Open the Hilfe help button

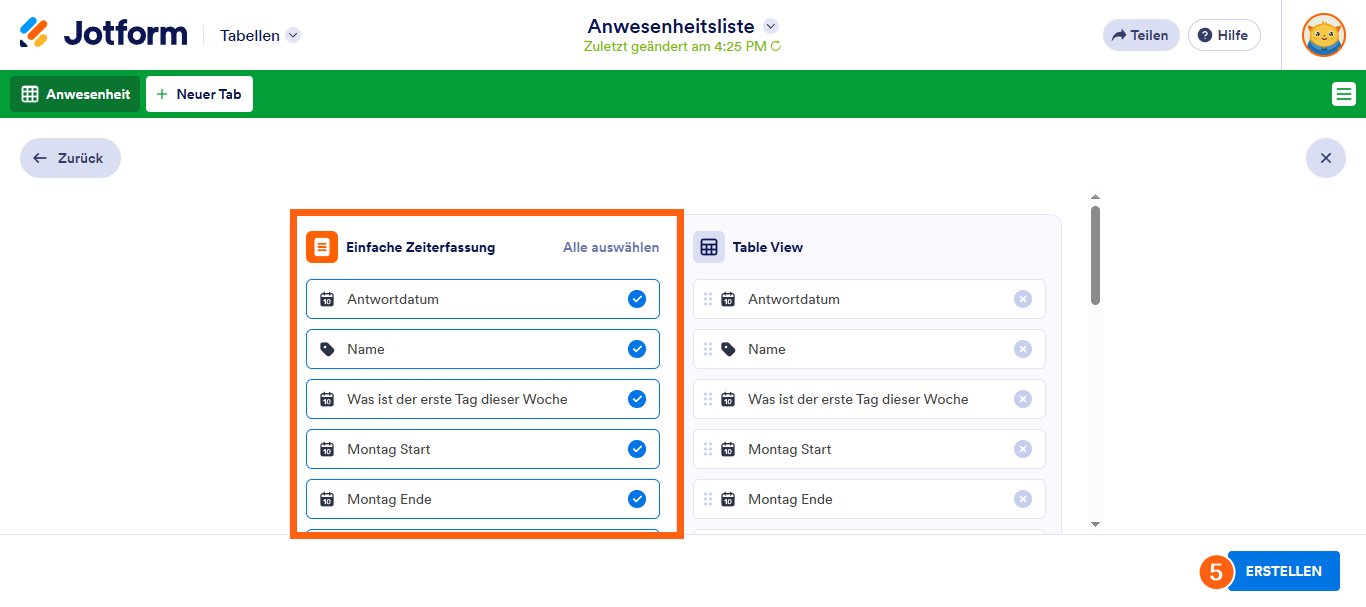pyautogui.click(x=1224, y=35)
